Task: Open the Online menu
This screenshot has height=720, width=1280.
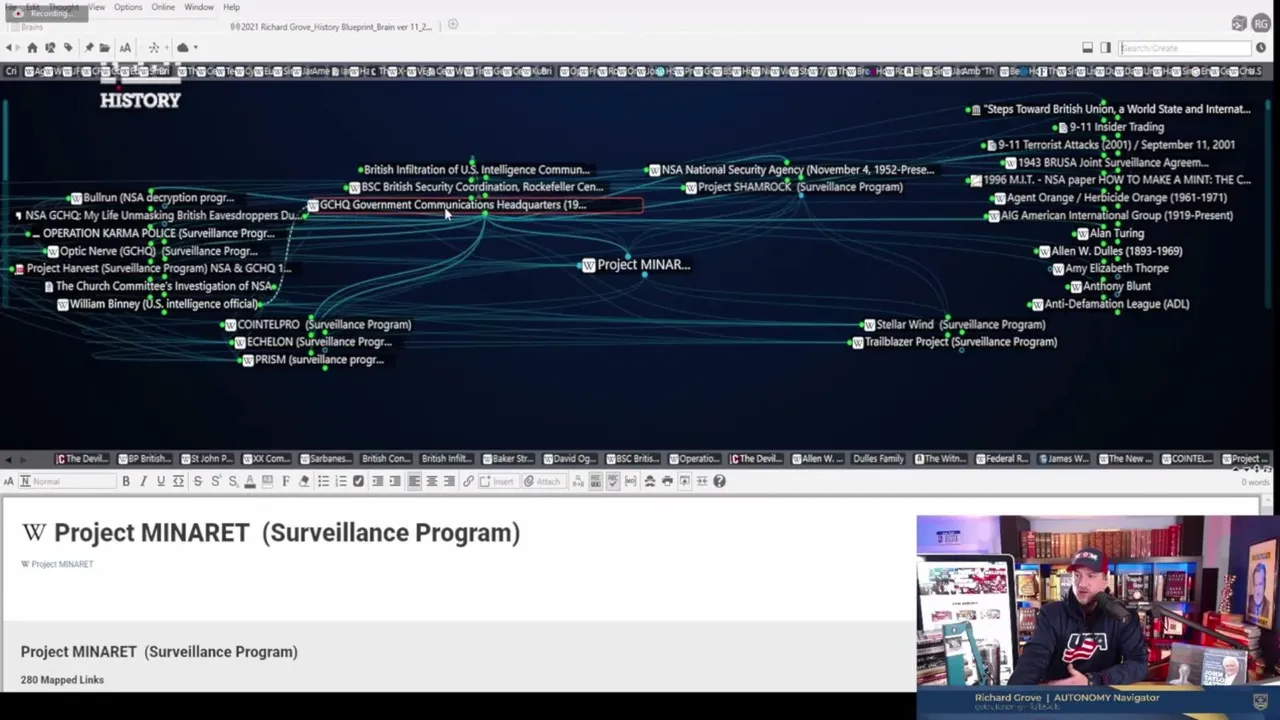Action: [163, 7]
